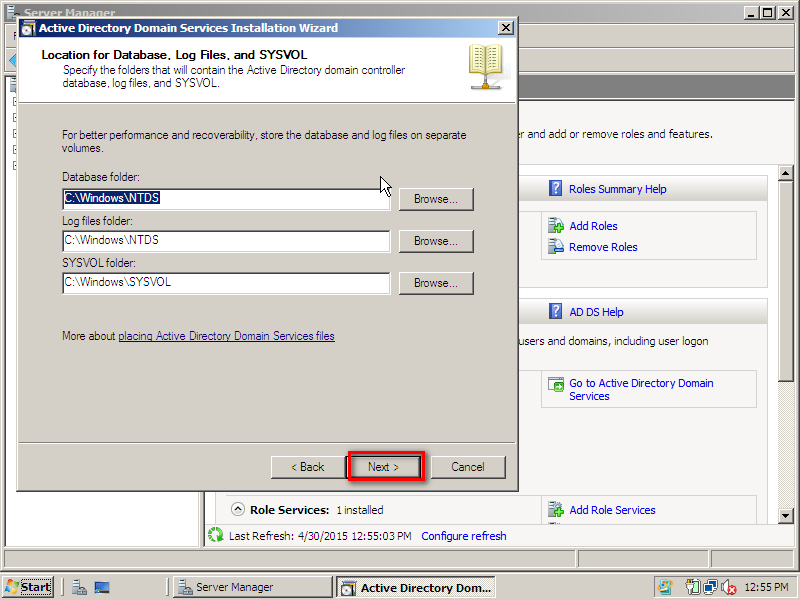Close the AD DS Installation Wizard dialog
This screenshot has width=800, height=600.
tap(505, 28)
